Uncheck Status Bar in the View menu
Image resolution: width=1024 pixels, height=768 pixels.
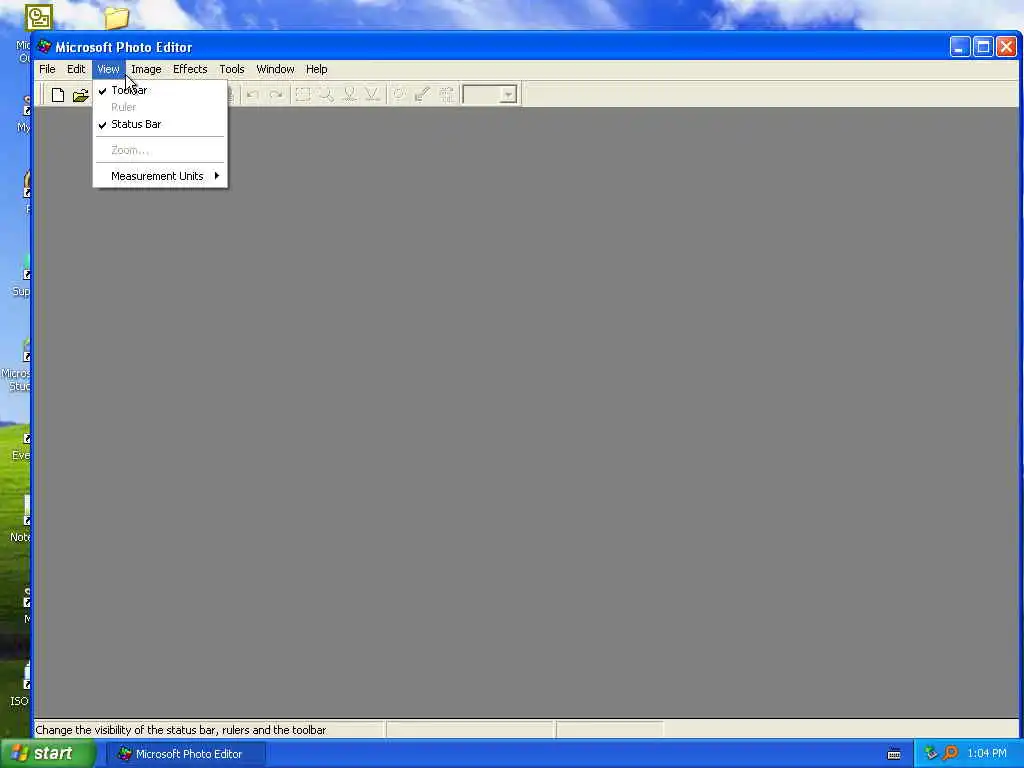pos(161,124)
